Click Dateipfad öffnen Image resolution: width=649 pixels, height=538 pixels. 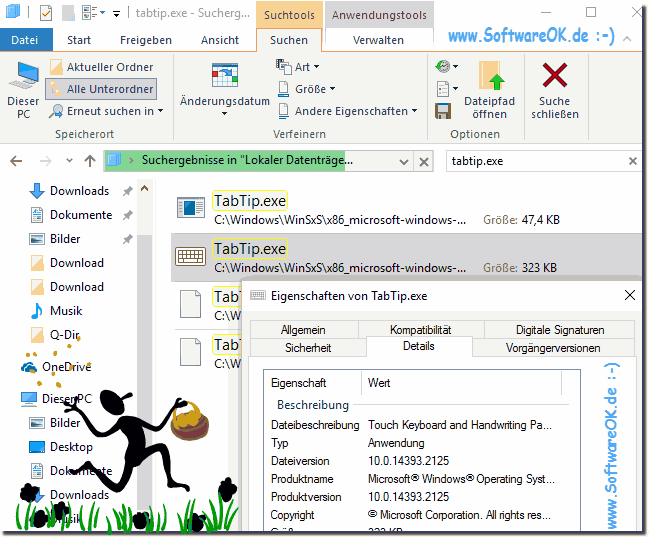490,90
